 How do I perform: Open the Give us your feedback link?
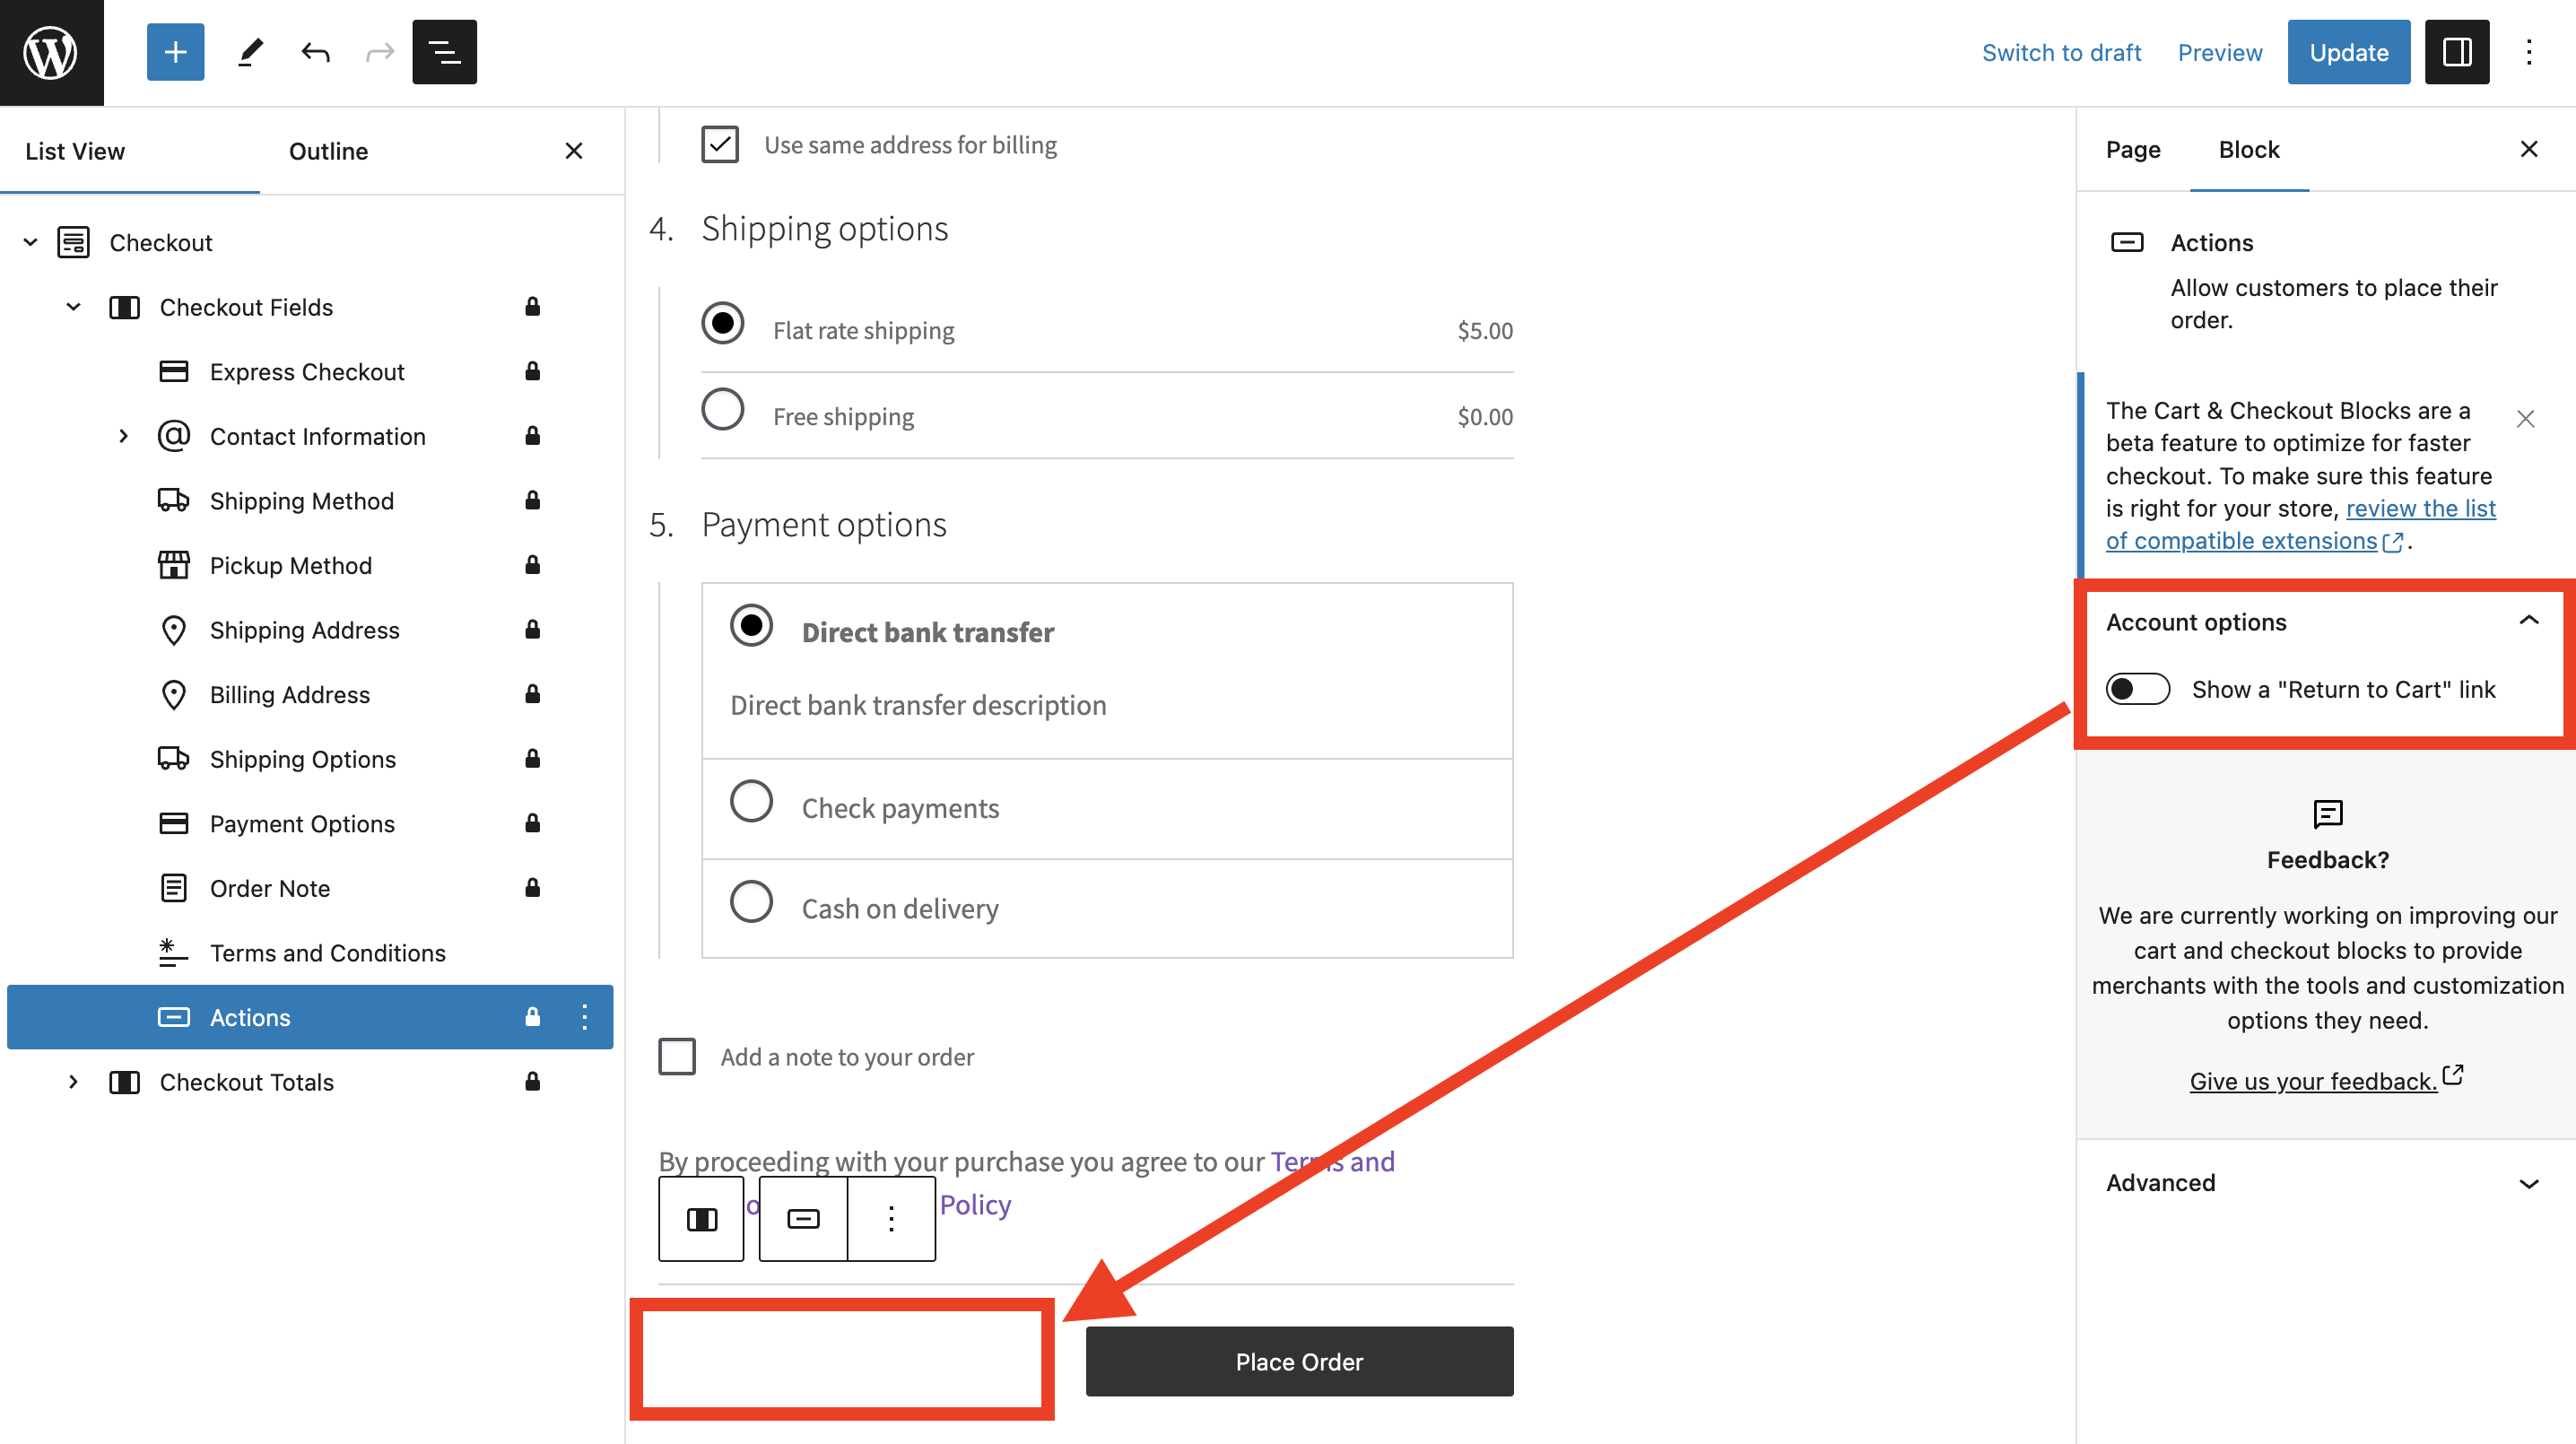coord(2312,1081)
